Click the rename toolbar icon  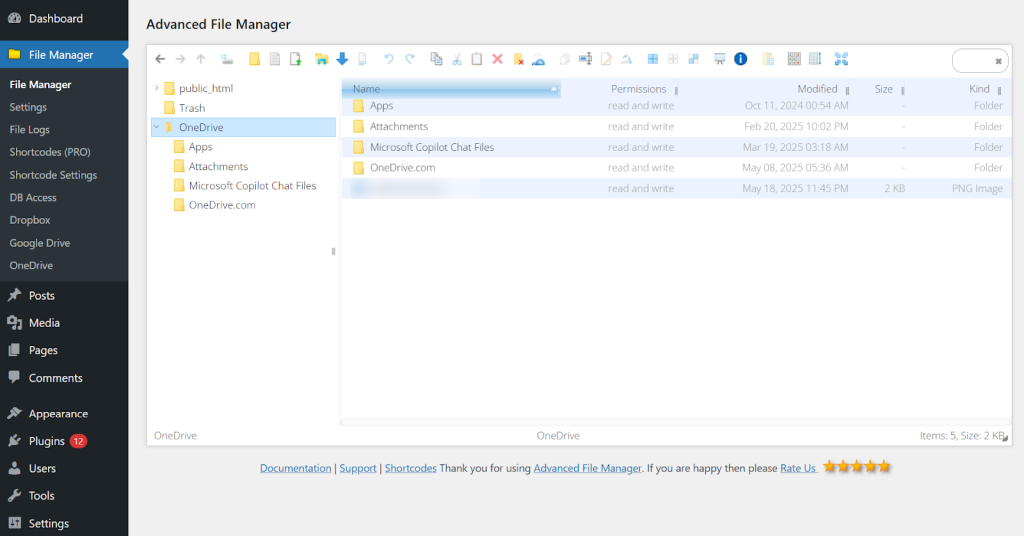(x=586, y=59)
